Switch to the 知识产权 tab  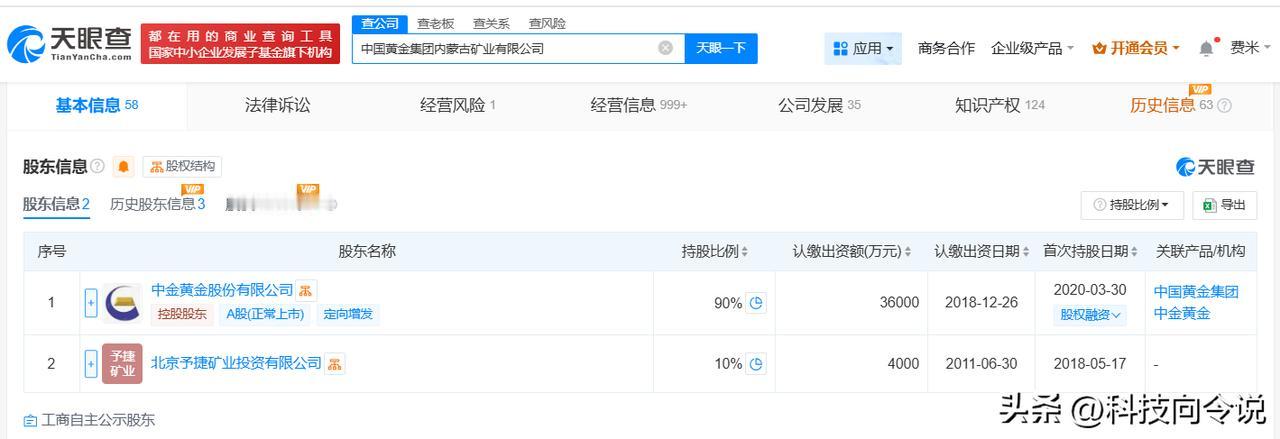click(999, 105)
